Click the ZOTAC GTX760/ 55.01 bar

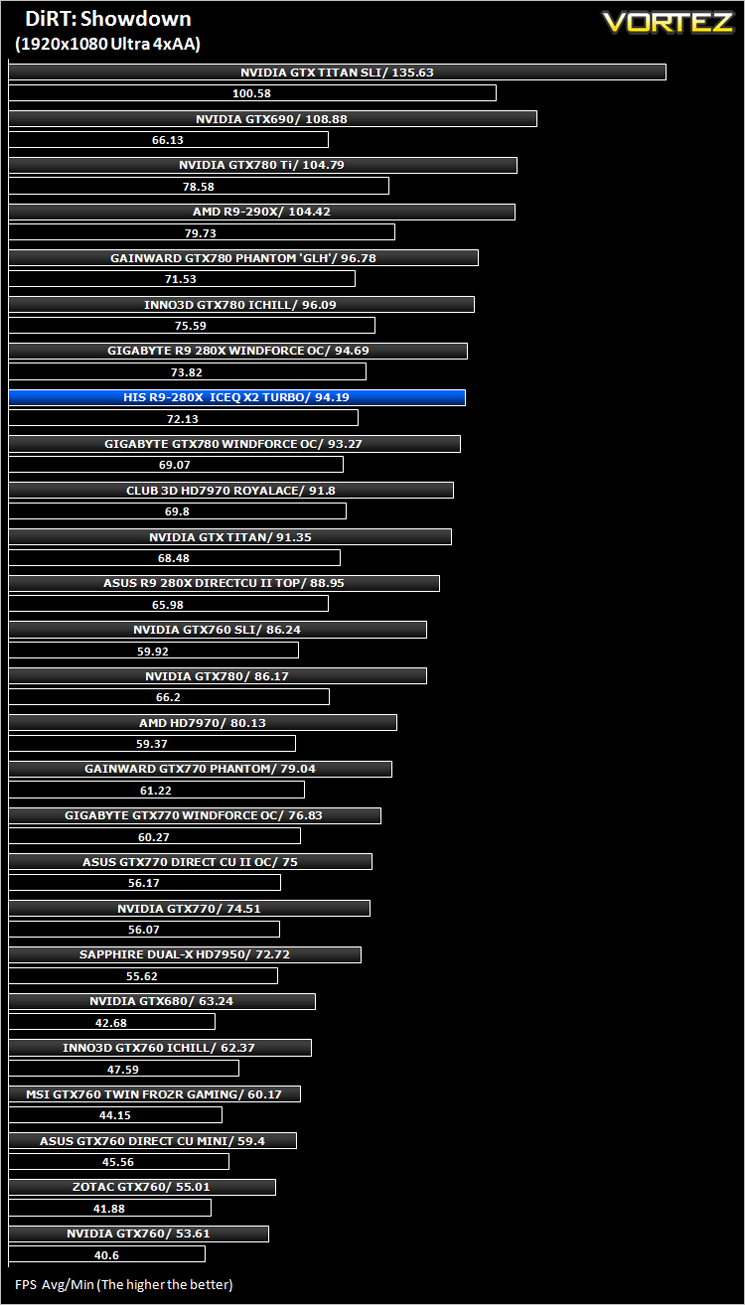point(142,1188)
